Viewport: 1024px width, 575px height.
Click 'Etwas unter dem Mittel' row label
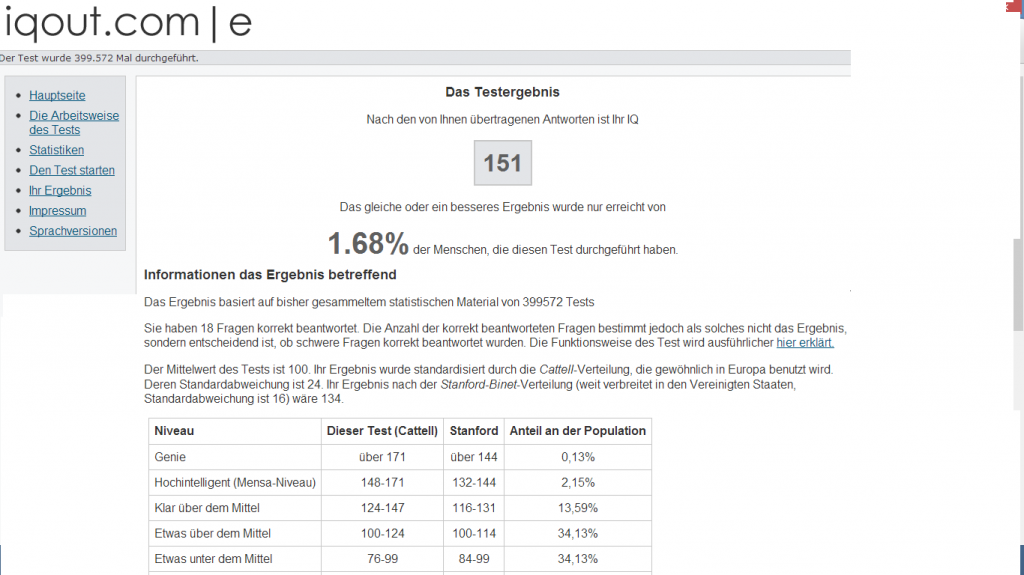tap(214, 559)
